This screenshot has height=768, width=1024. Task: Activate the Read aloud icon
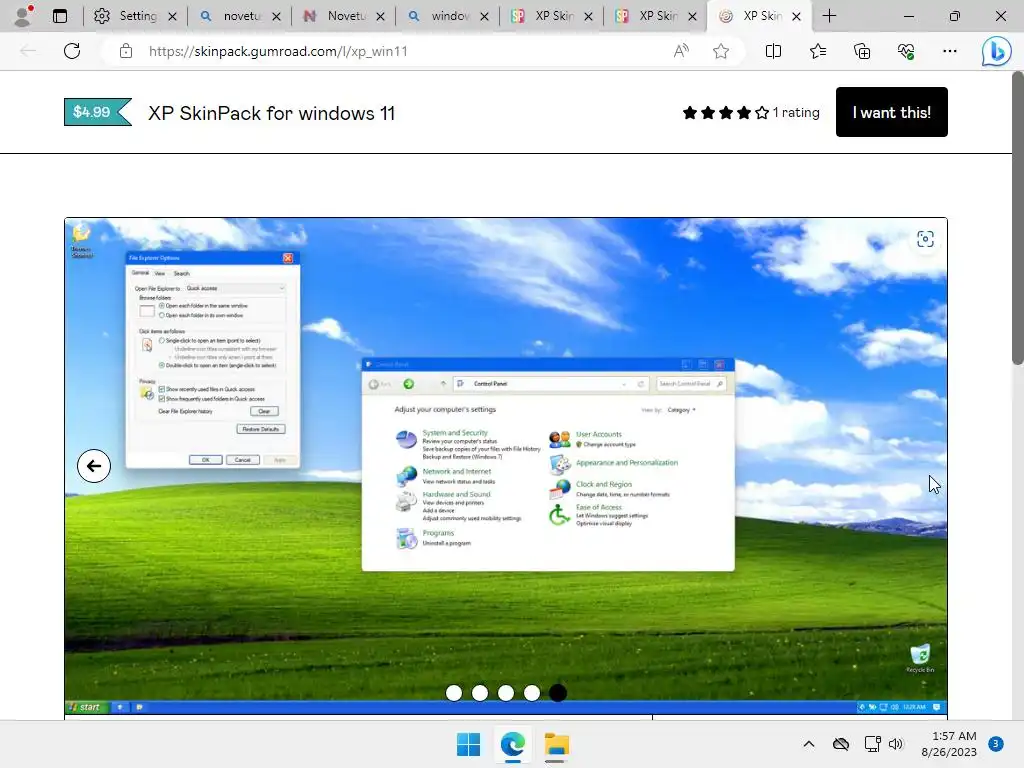coord(680,51)
